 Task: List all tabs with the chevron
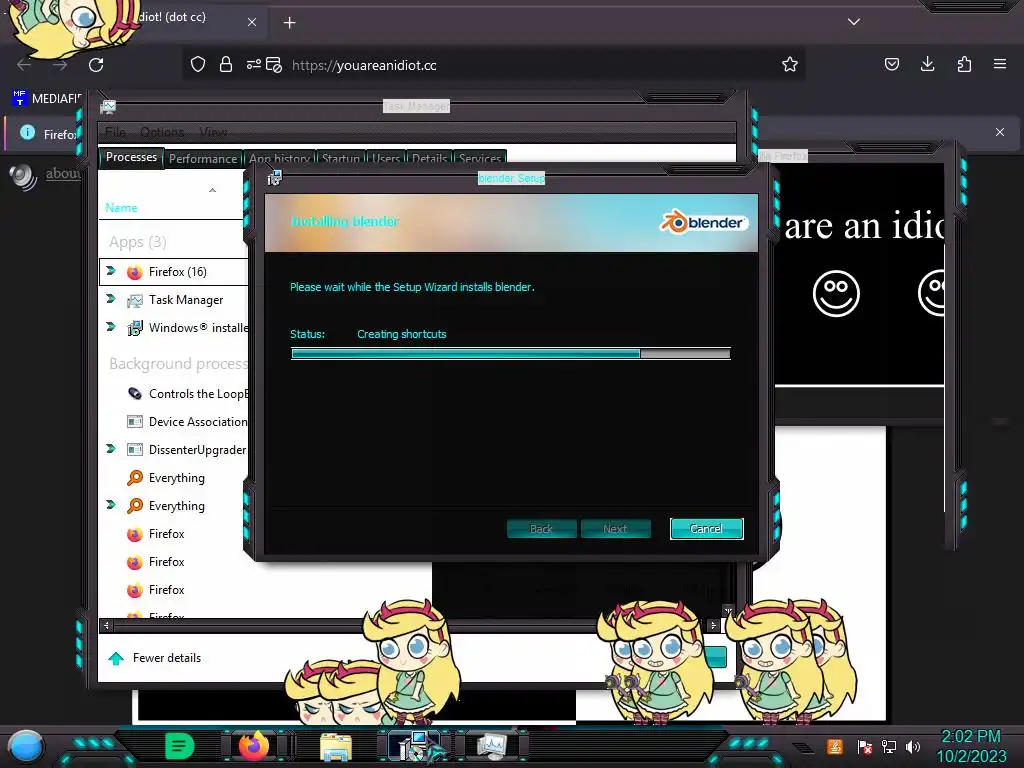[854, 22]
